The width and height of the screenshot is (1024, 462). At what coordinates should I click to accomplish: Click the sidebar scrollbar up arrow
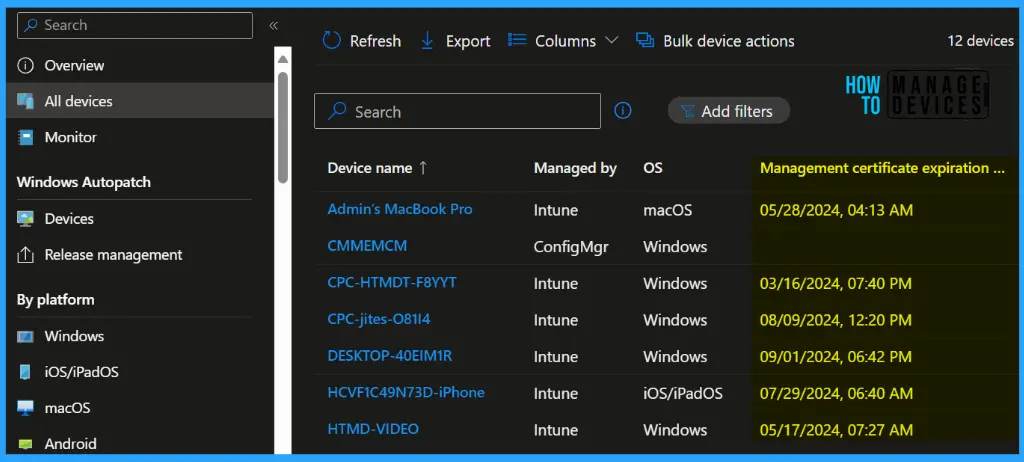coord(283,59)
